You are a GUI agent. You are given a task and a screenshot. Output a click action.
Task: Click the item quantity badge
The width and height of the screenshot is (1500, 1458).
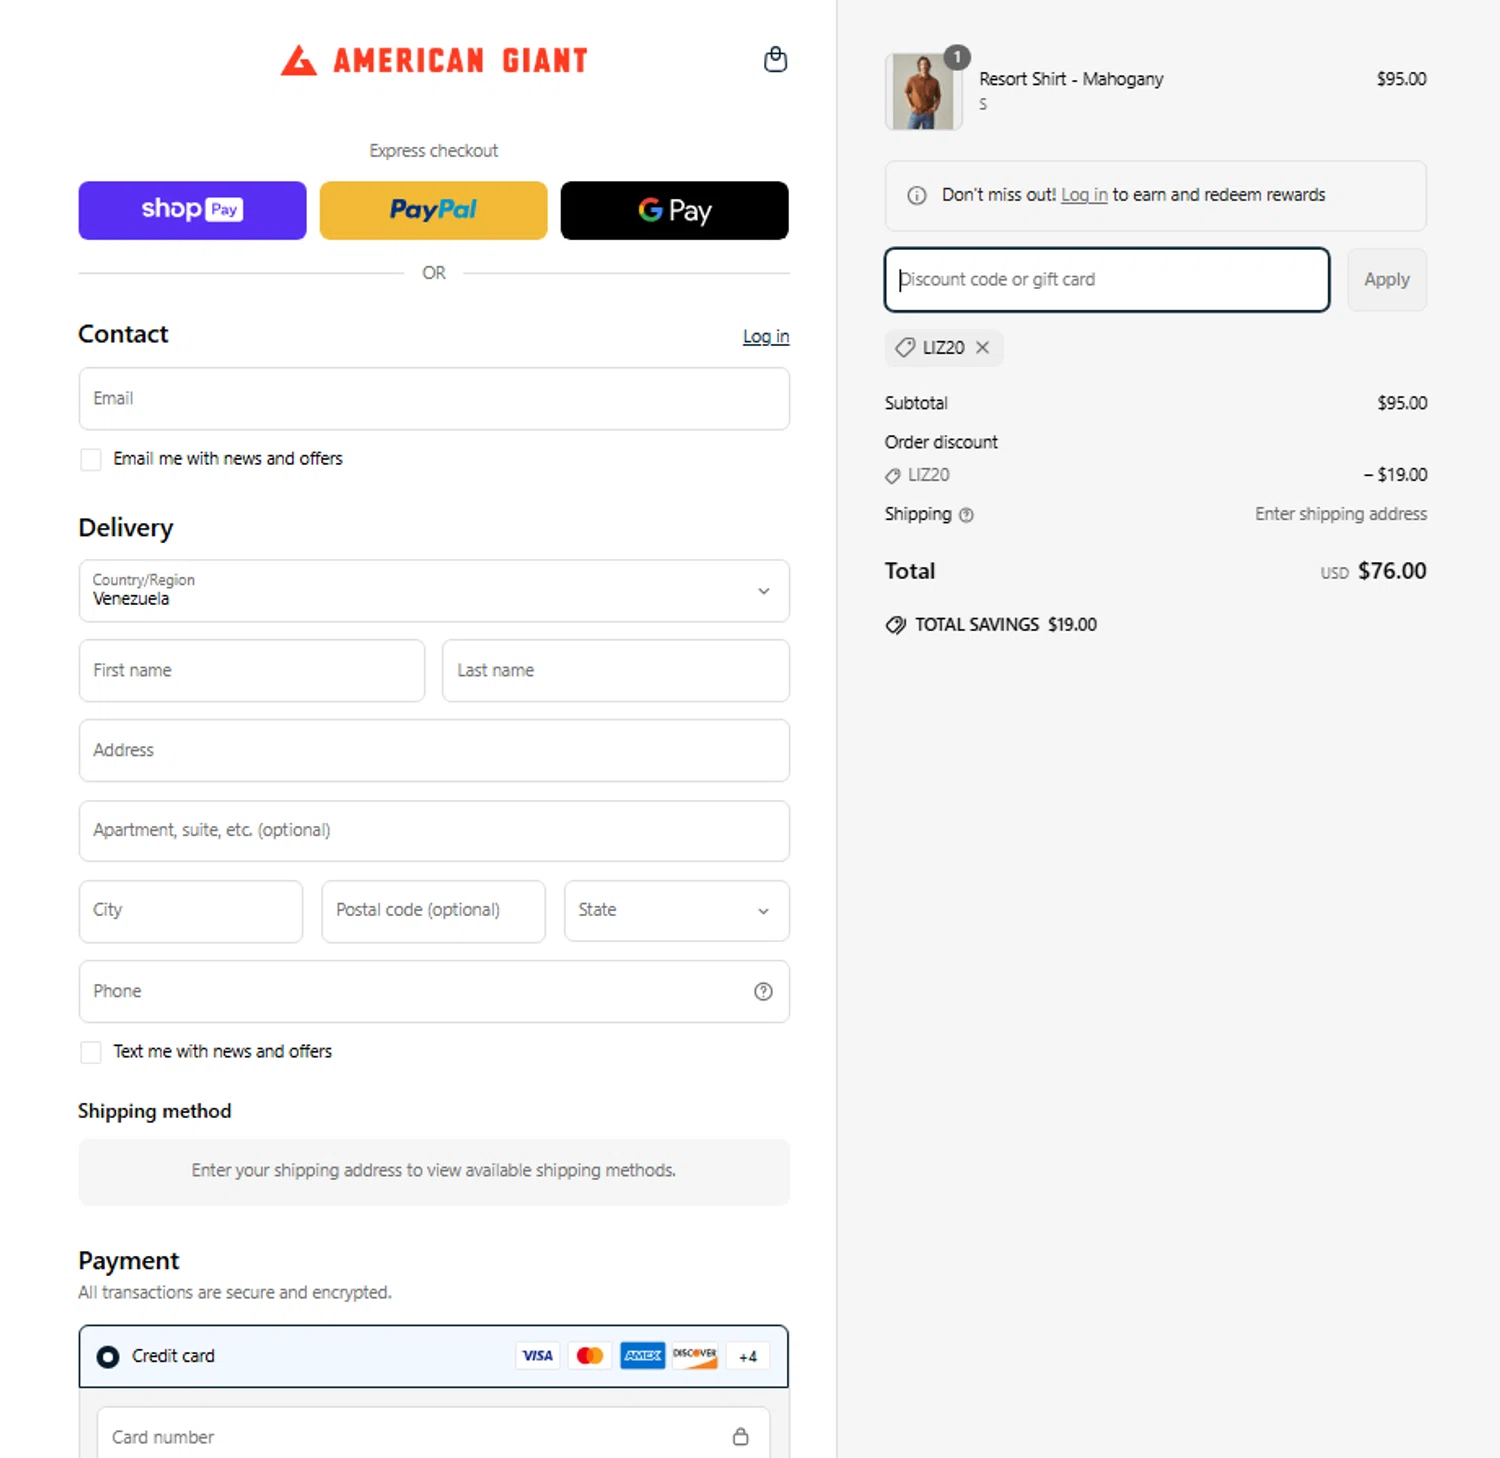point(957,57)
